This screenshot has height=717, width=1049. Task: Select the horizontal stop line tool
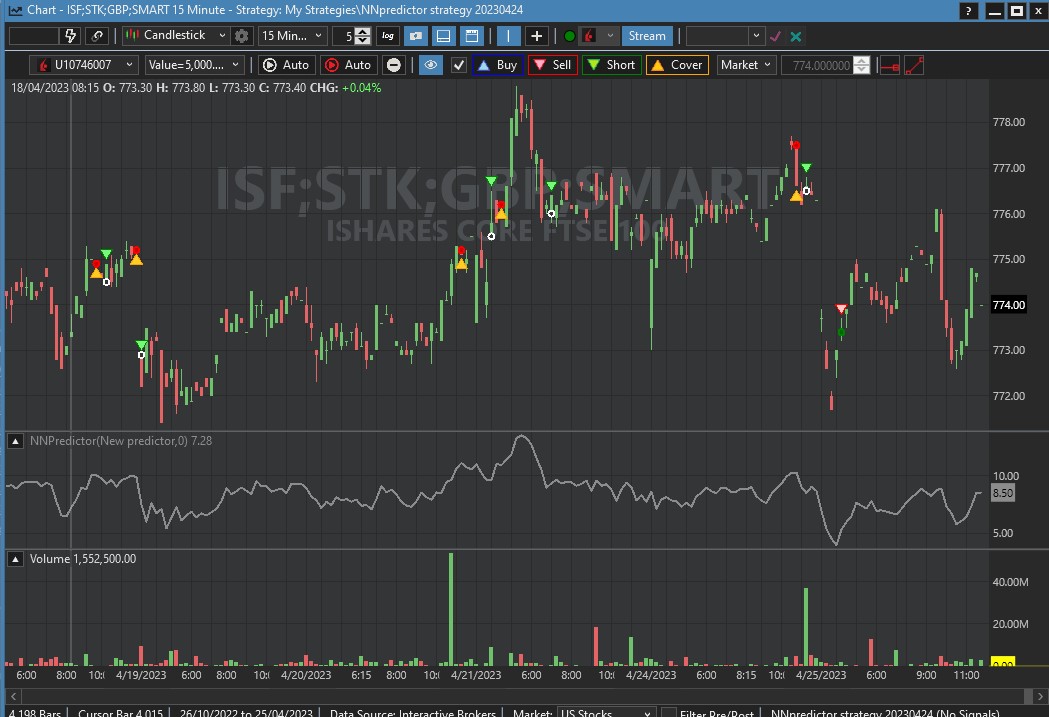(x=888, y=65)
